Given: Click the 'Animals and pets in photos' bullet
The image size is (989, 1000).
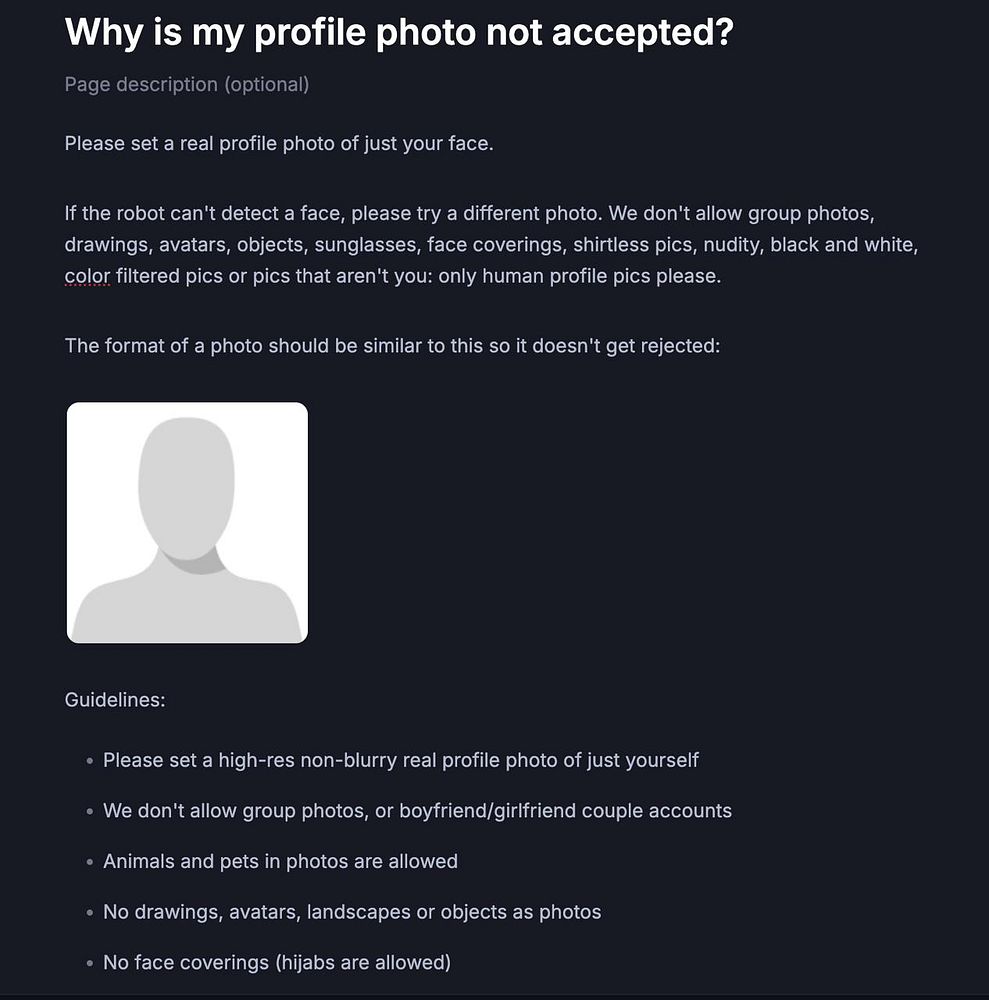Looking at the screenshot, I should [281, 861].
